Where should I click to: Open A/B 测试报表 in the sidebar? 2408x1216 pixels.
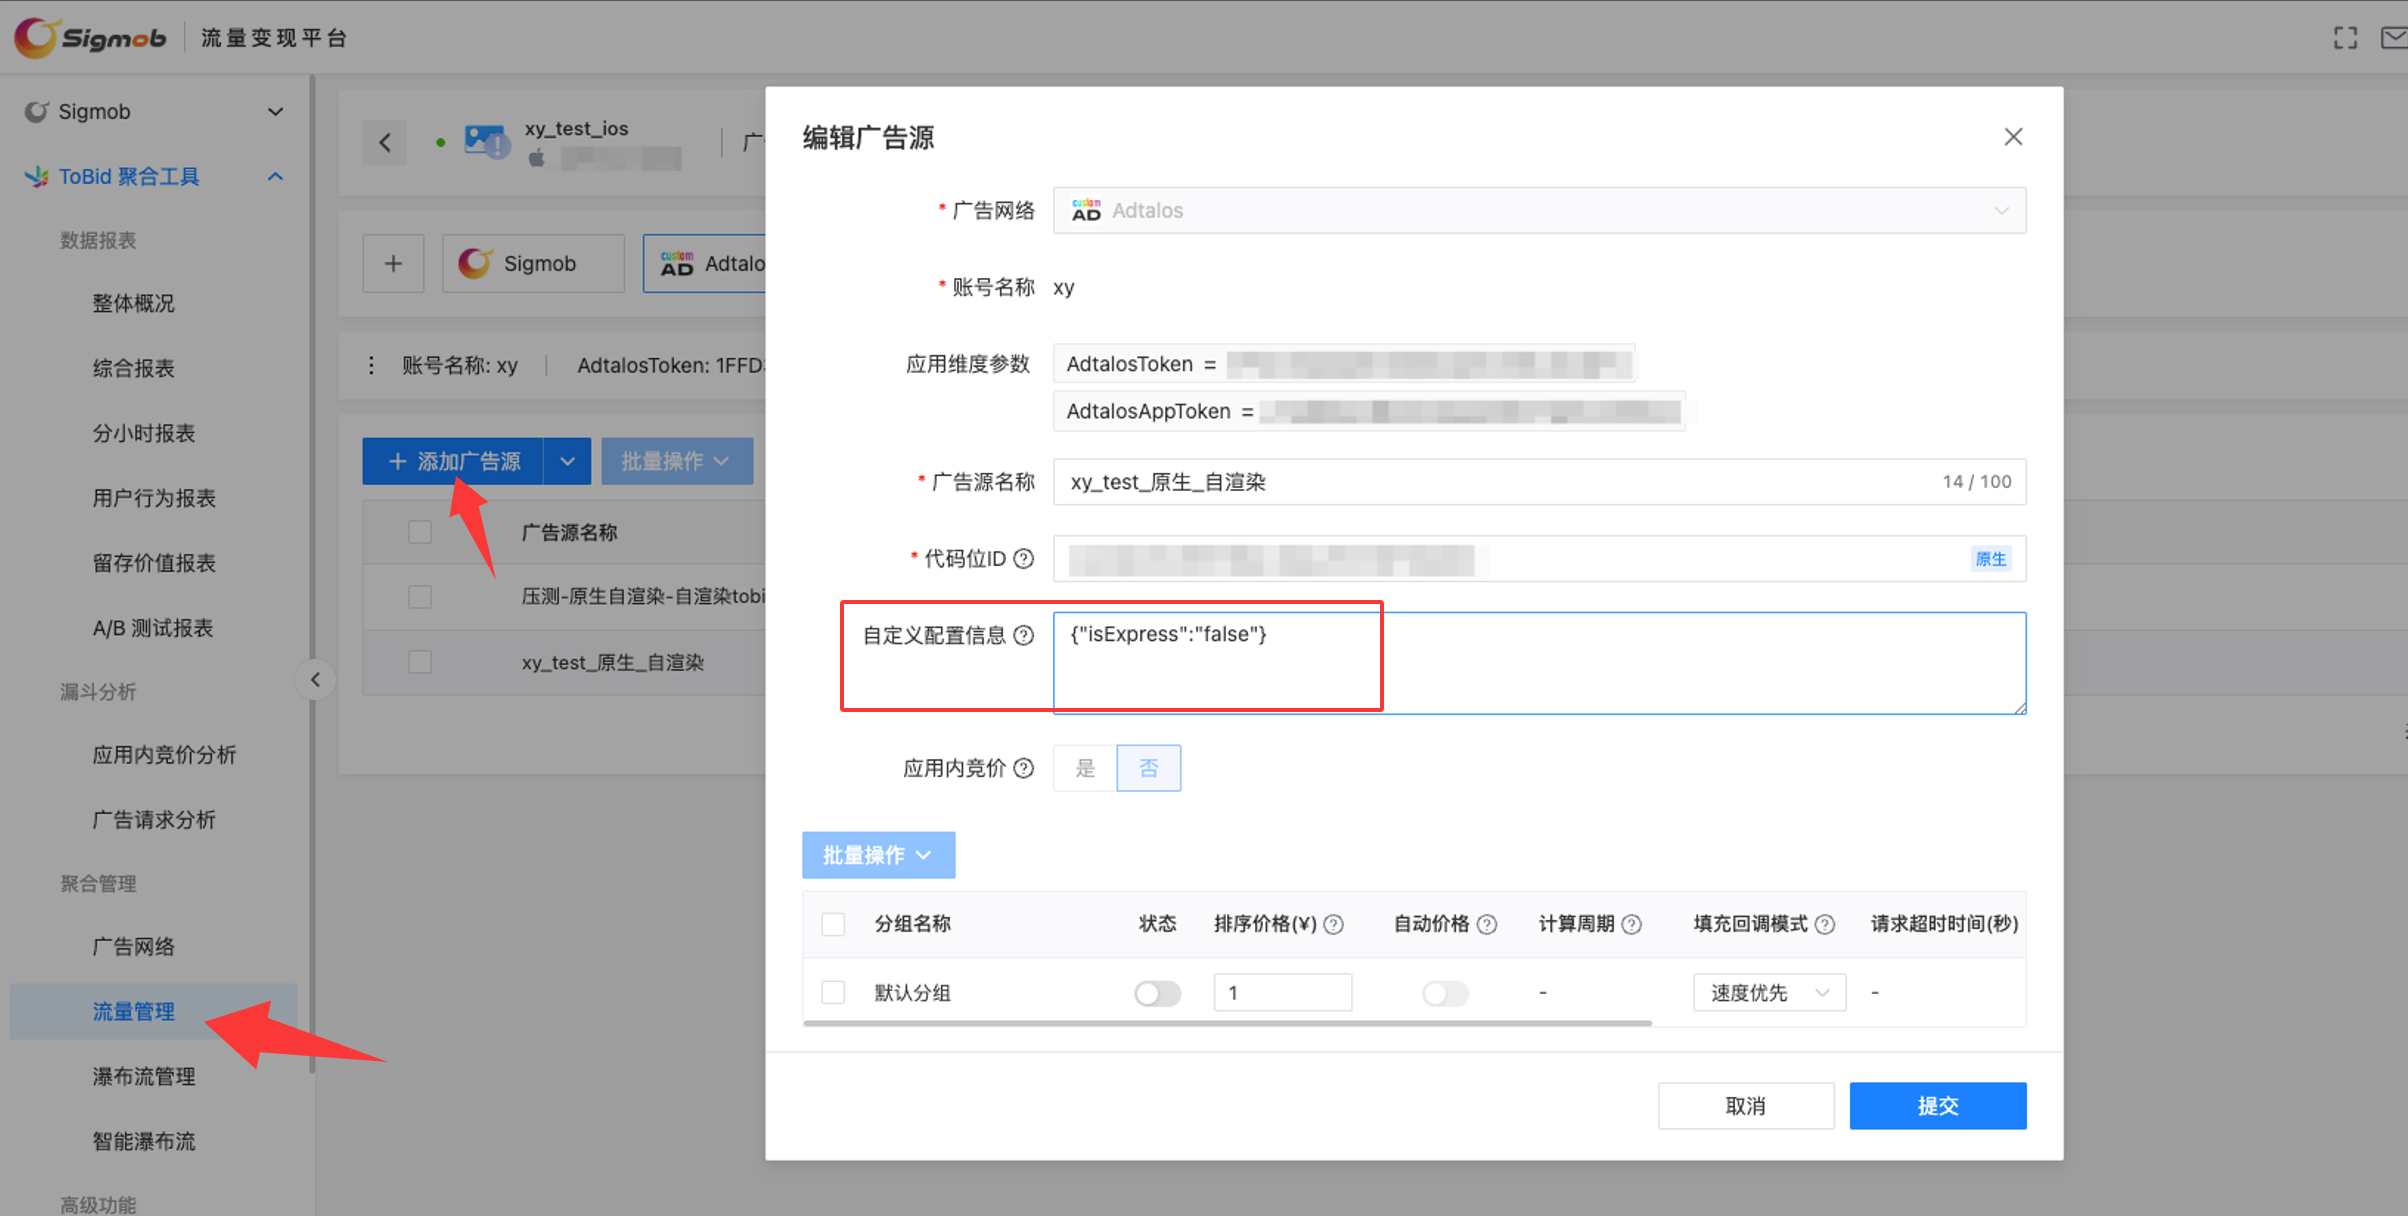pyautogui.click(x=153, y=628)
